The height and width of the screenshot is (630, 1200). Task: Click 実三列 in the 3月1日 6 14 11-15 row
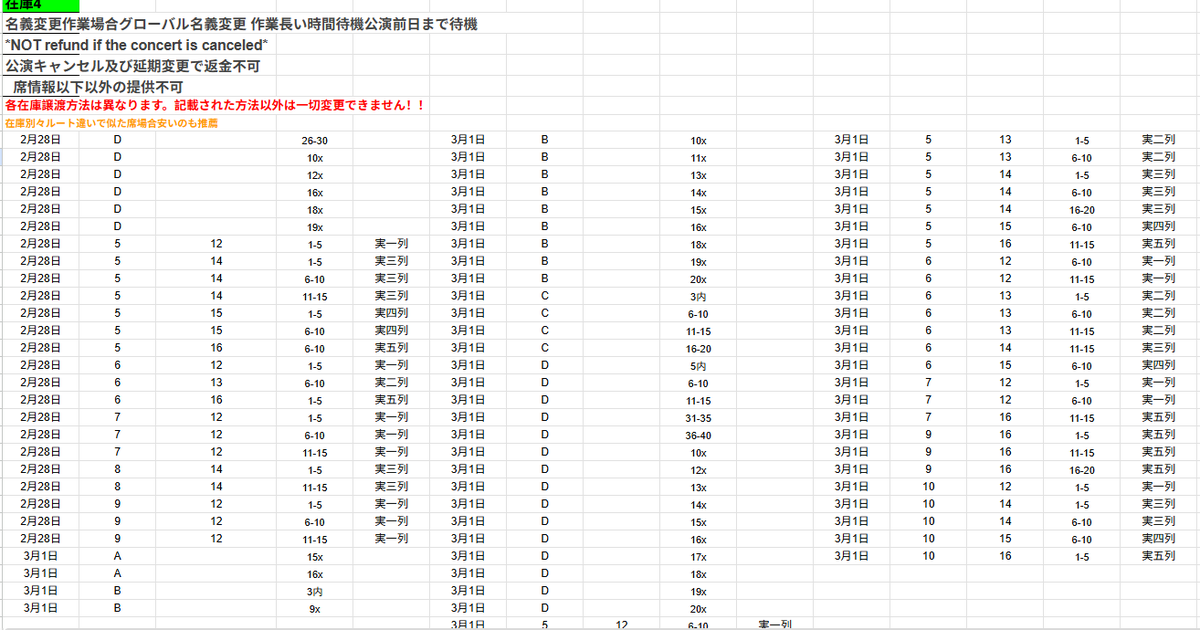click(x=1159, y=348)
